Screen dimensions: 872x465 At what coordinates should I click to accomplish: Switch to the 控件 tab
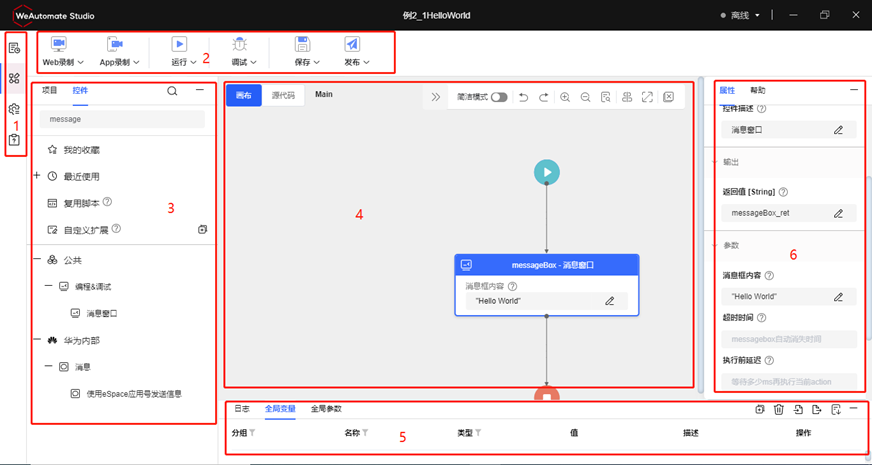point(80,90)
